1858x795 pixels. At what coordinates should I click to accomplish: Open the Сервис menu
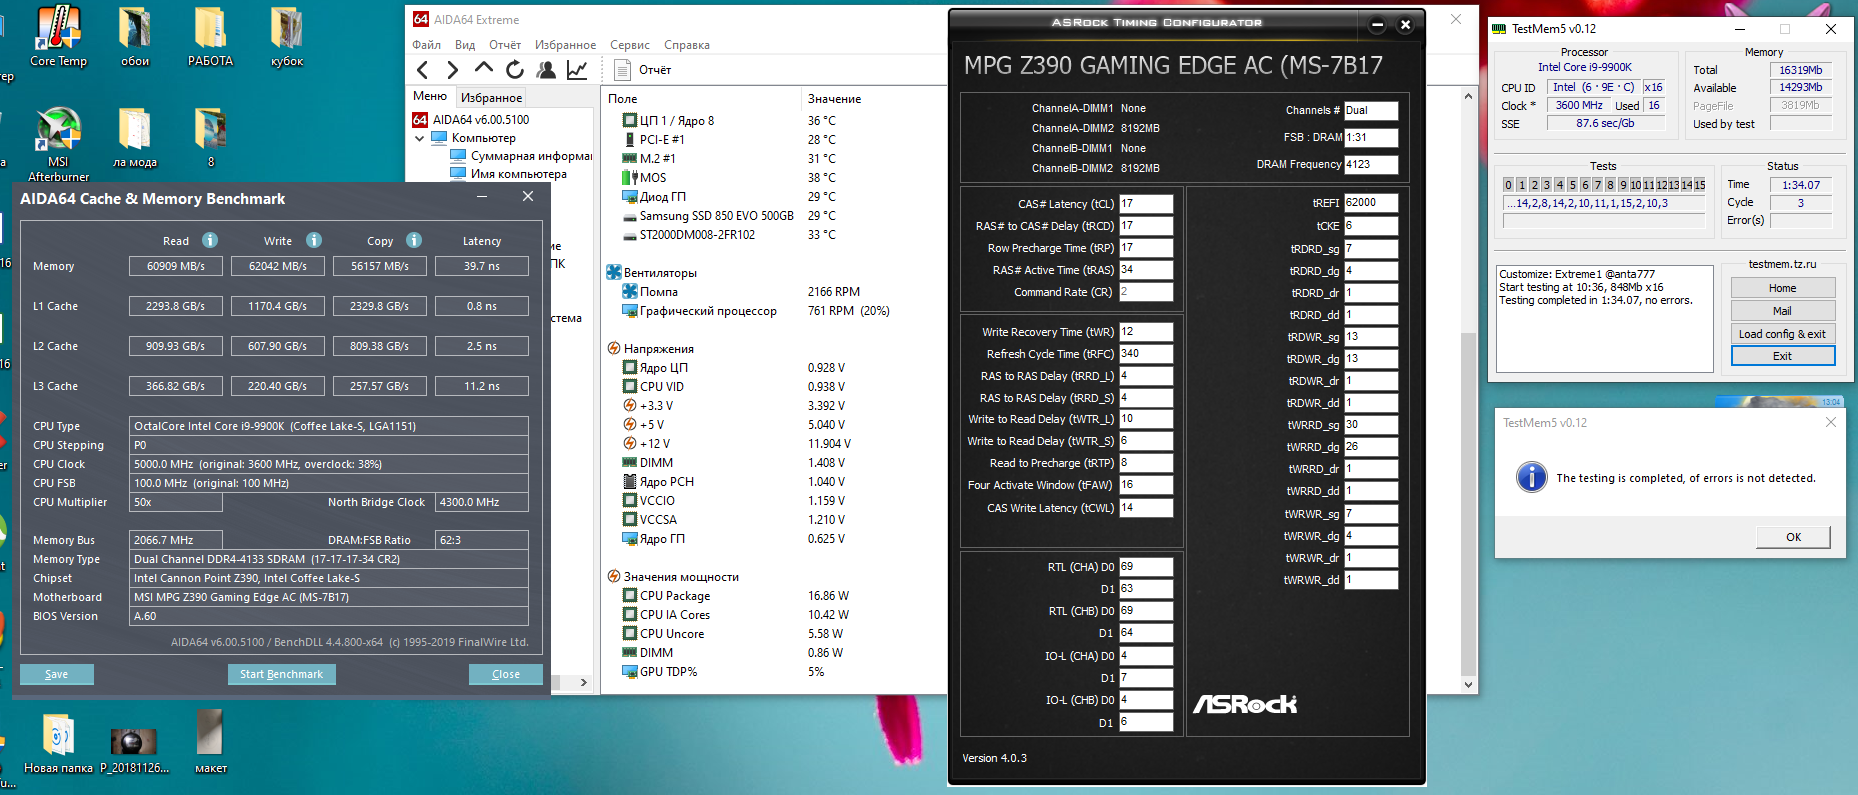pyautogui.click(x=630, y=45)
